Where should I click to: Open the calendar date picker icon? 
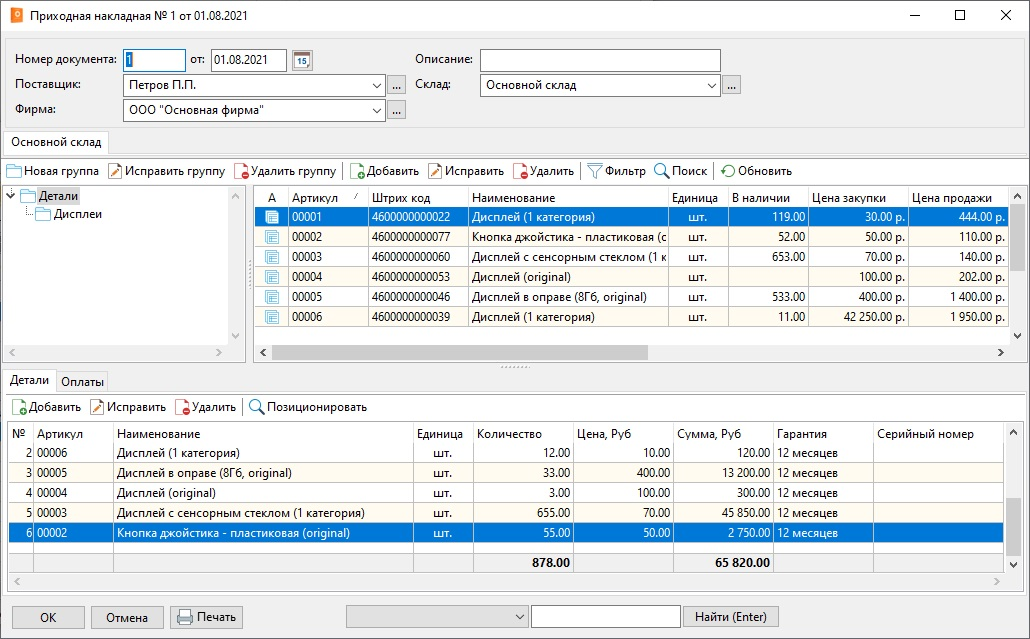pyautogui.click(x=302, y=61)
